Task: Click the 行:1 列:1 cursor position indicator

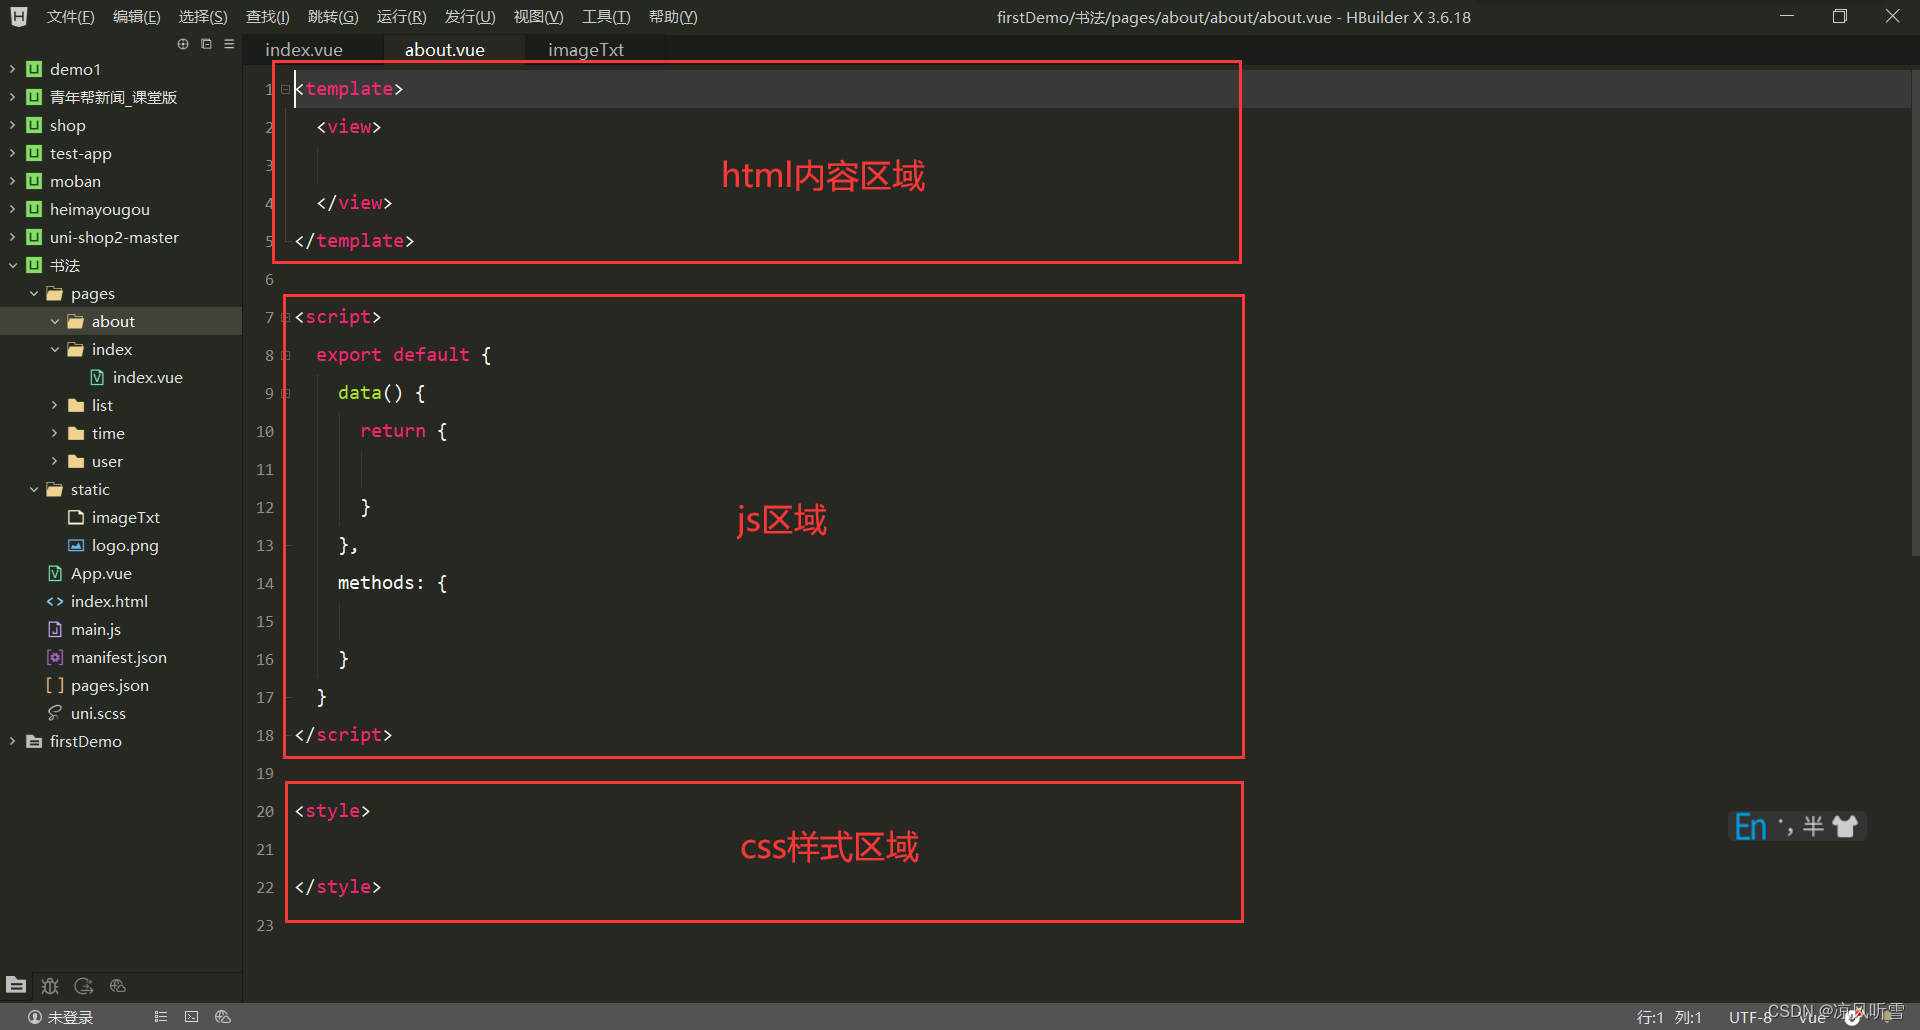Action: click(1669, 1017)
